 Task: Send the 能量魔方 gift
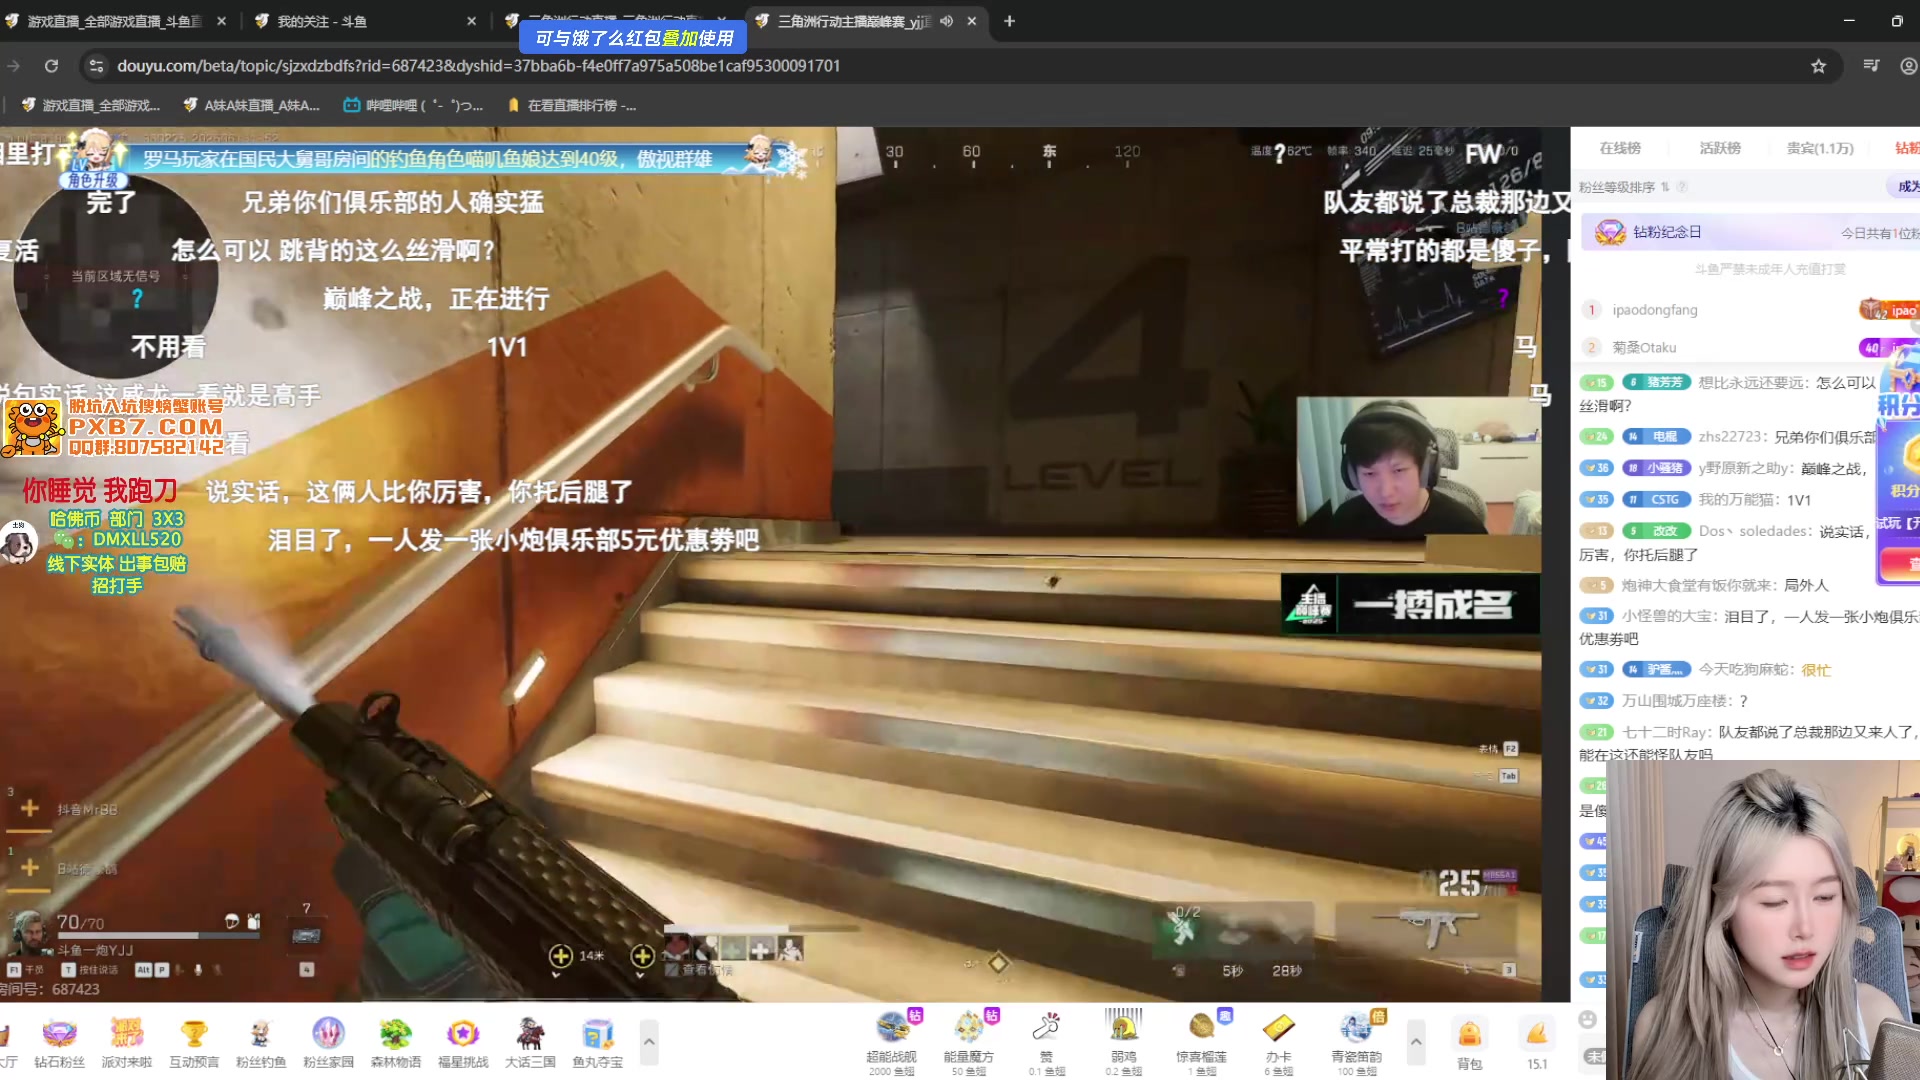(969, 1041)
